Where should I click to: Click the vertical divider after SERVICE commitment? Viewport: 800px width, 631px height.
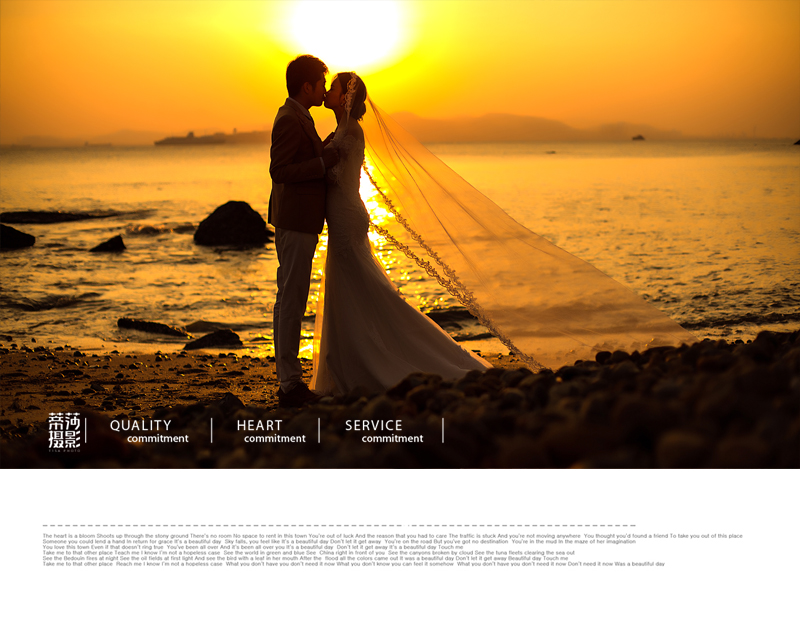coord(443,431)
